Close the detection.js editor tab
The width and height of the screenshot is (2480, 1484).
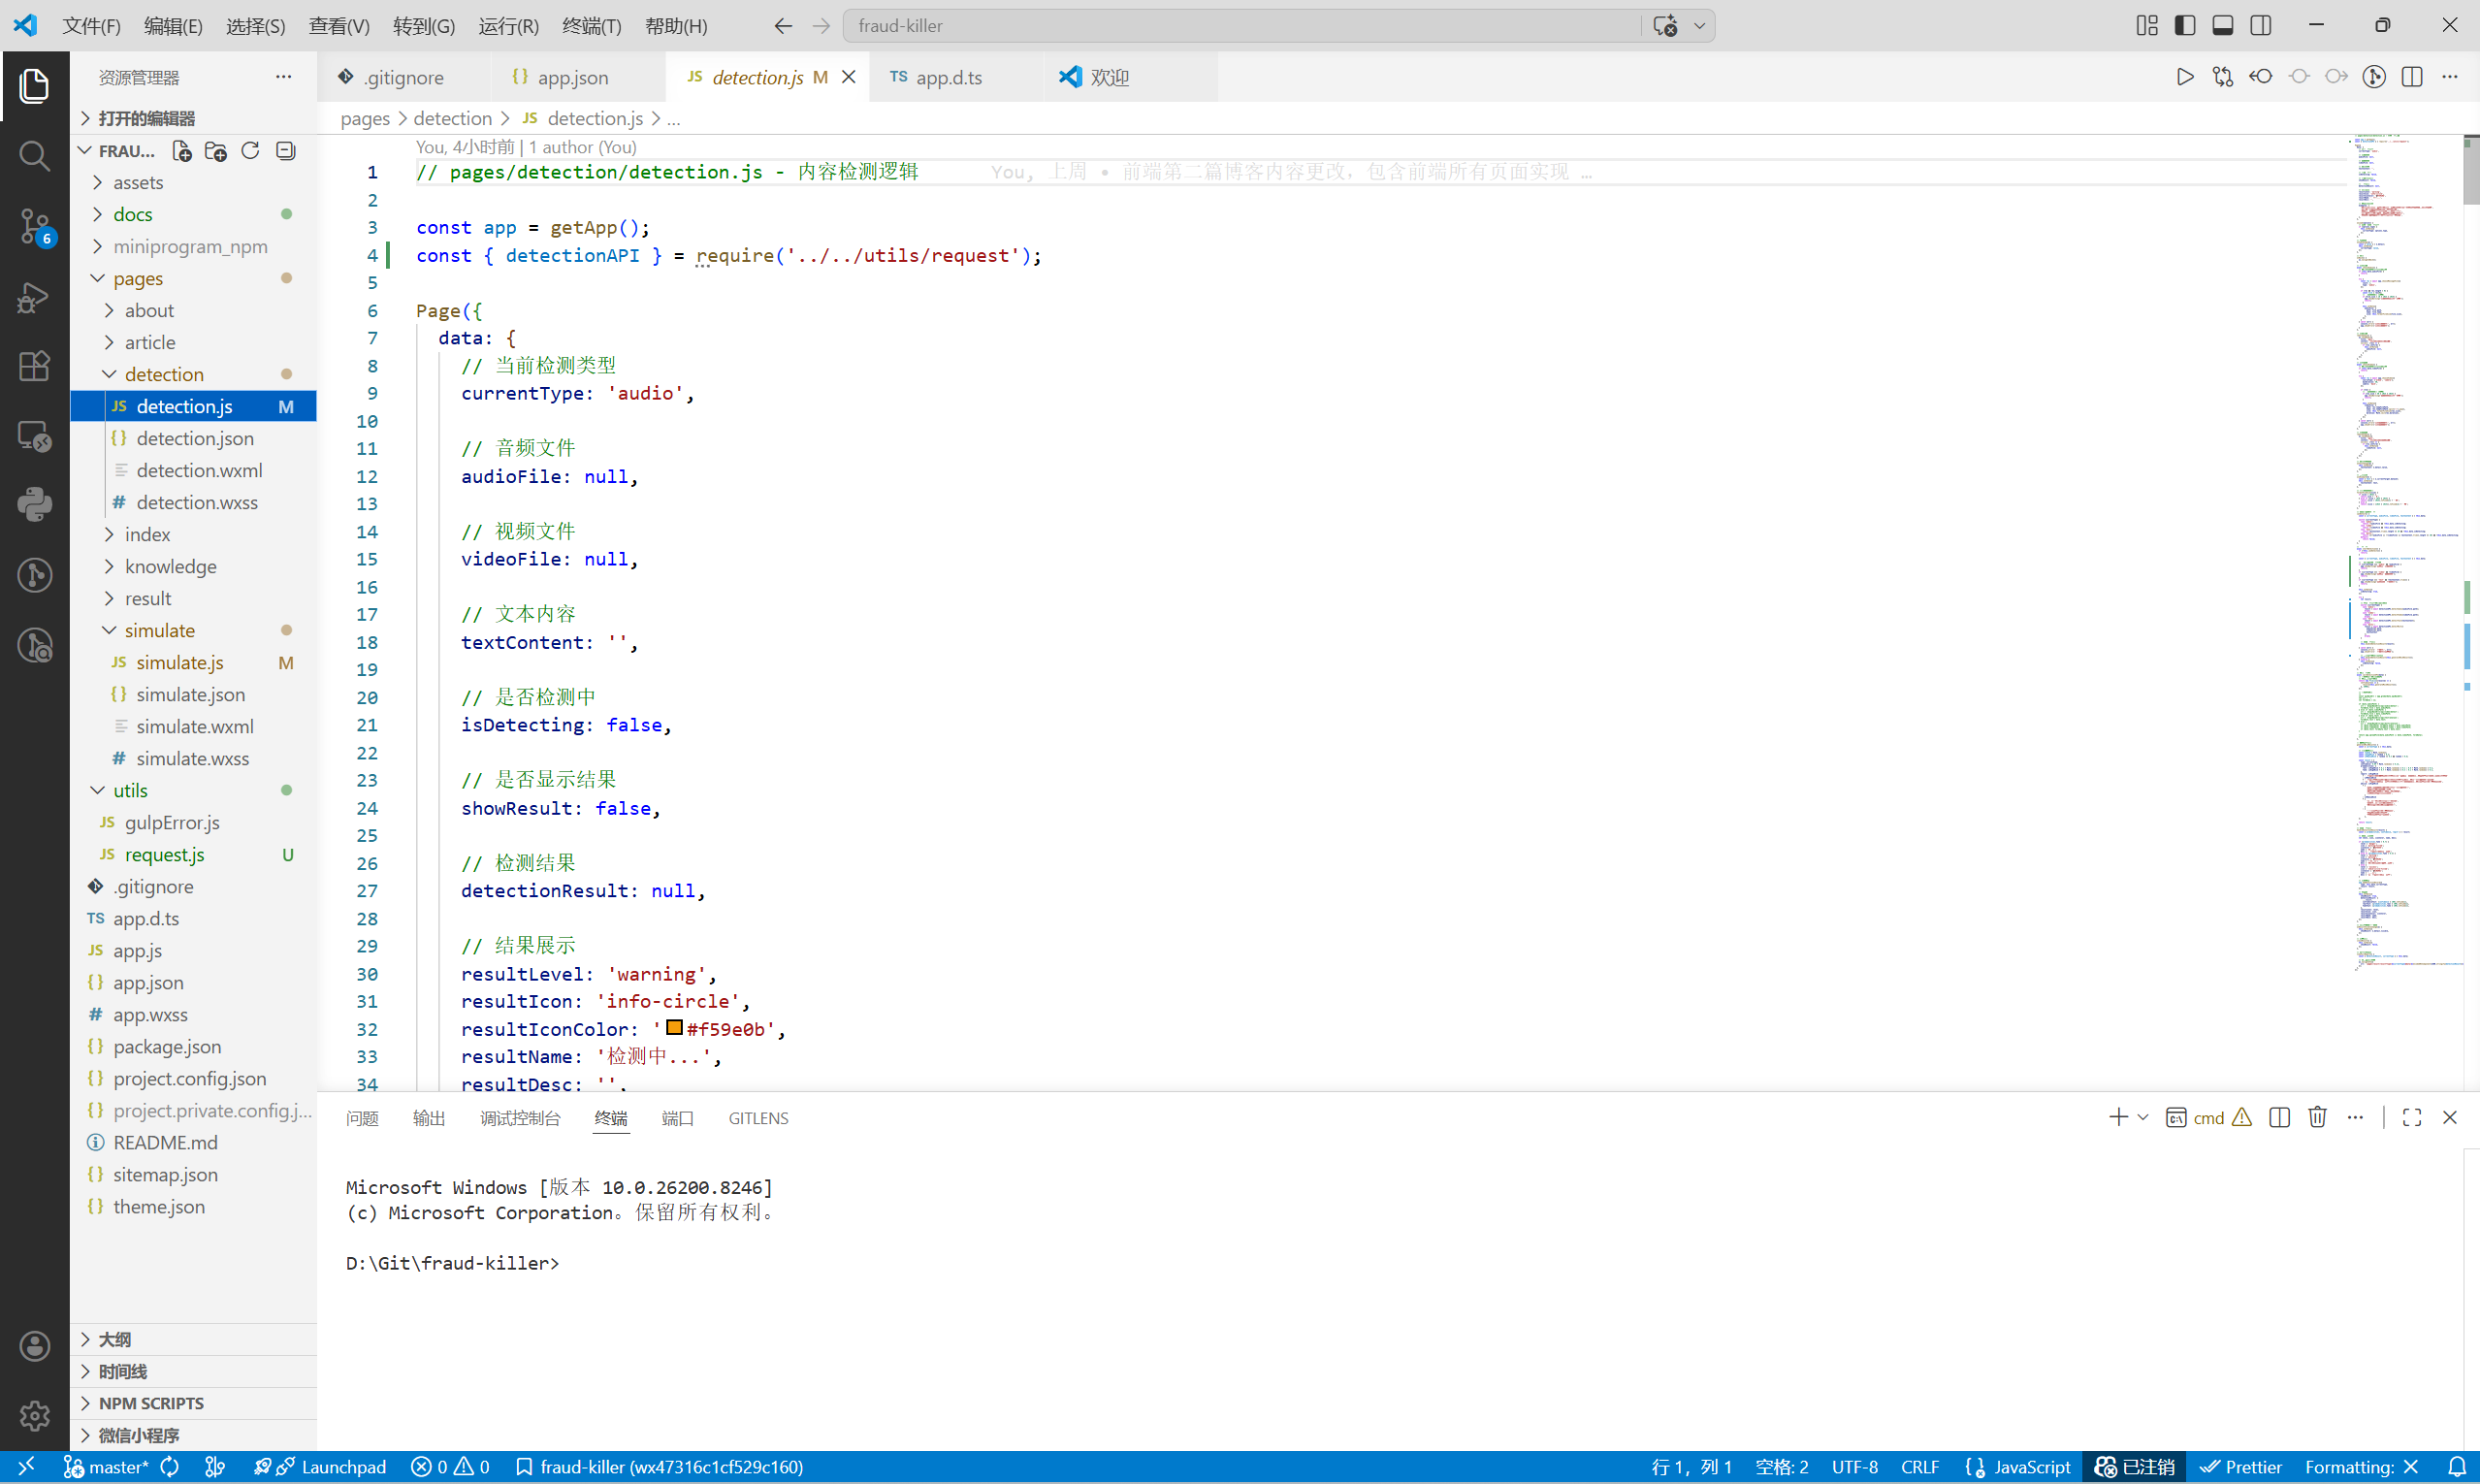tap(849, 77)
